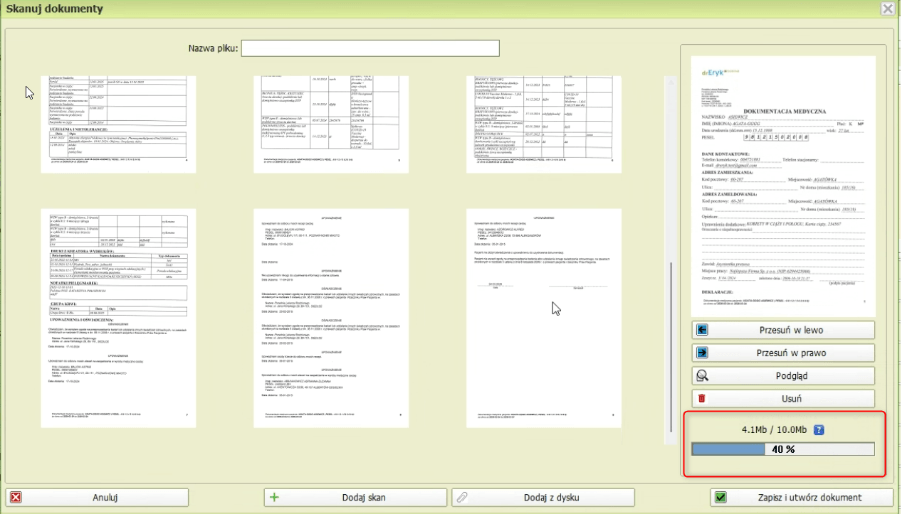Close the Skanuj dokumenty dialog

point(887,8)
